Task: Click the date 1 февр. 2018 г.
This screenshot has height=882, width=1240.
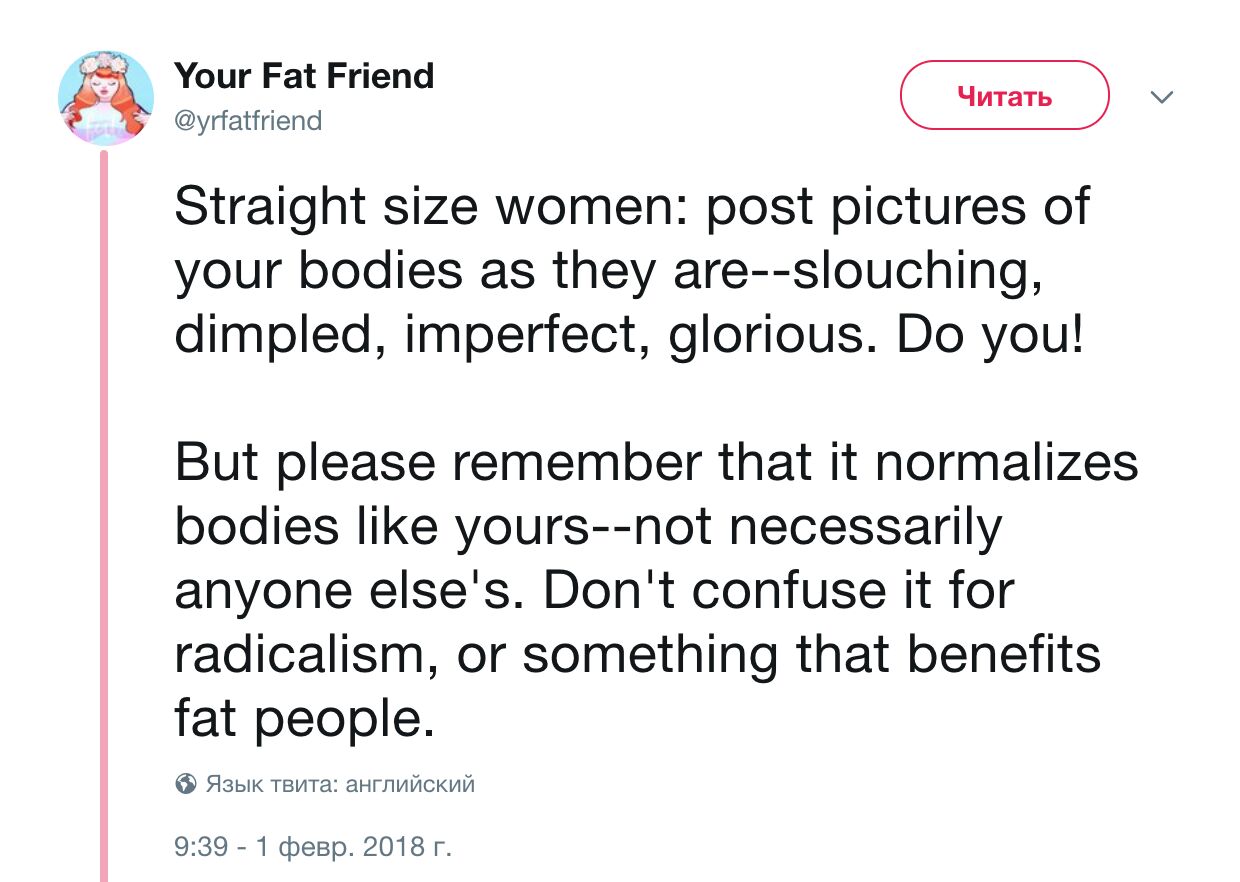Action: coord(354,849)
